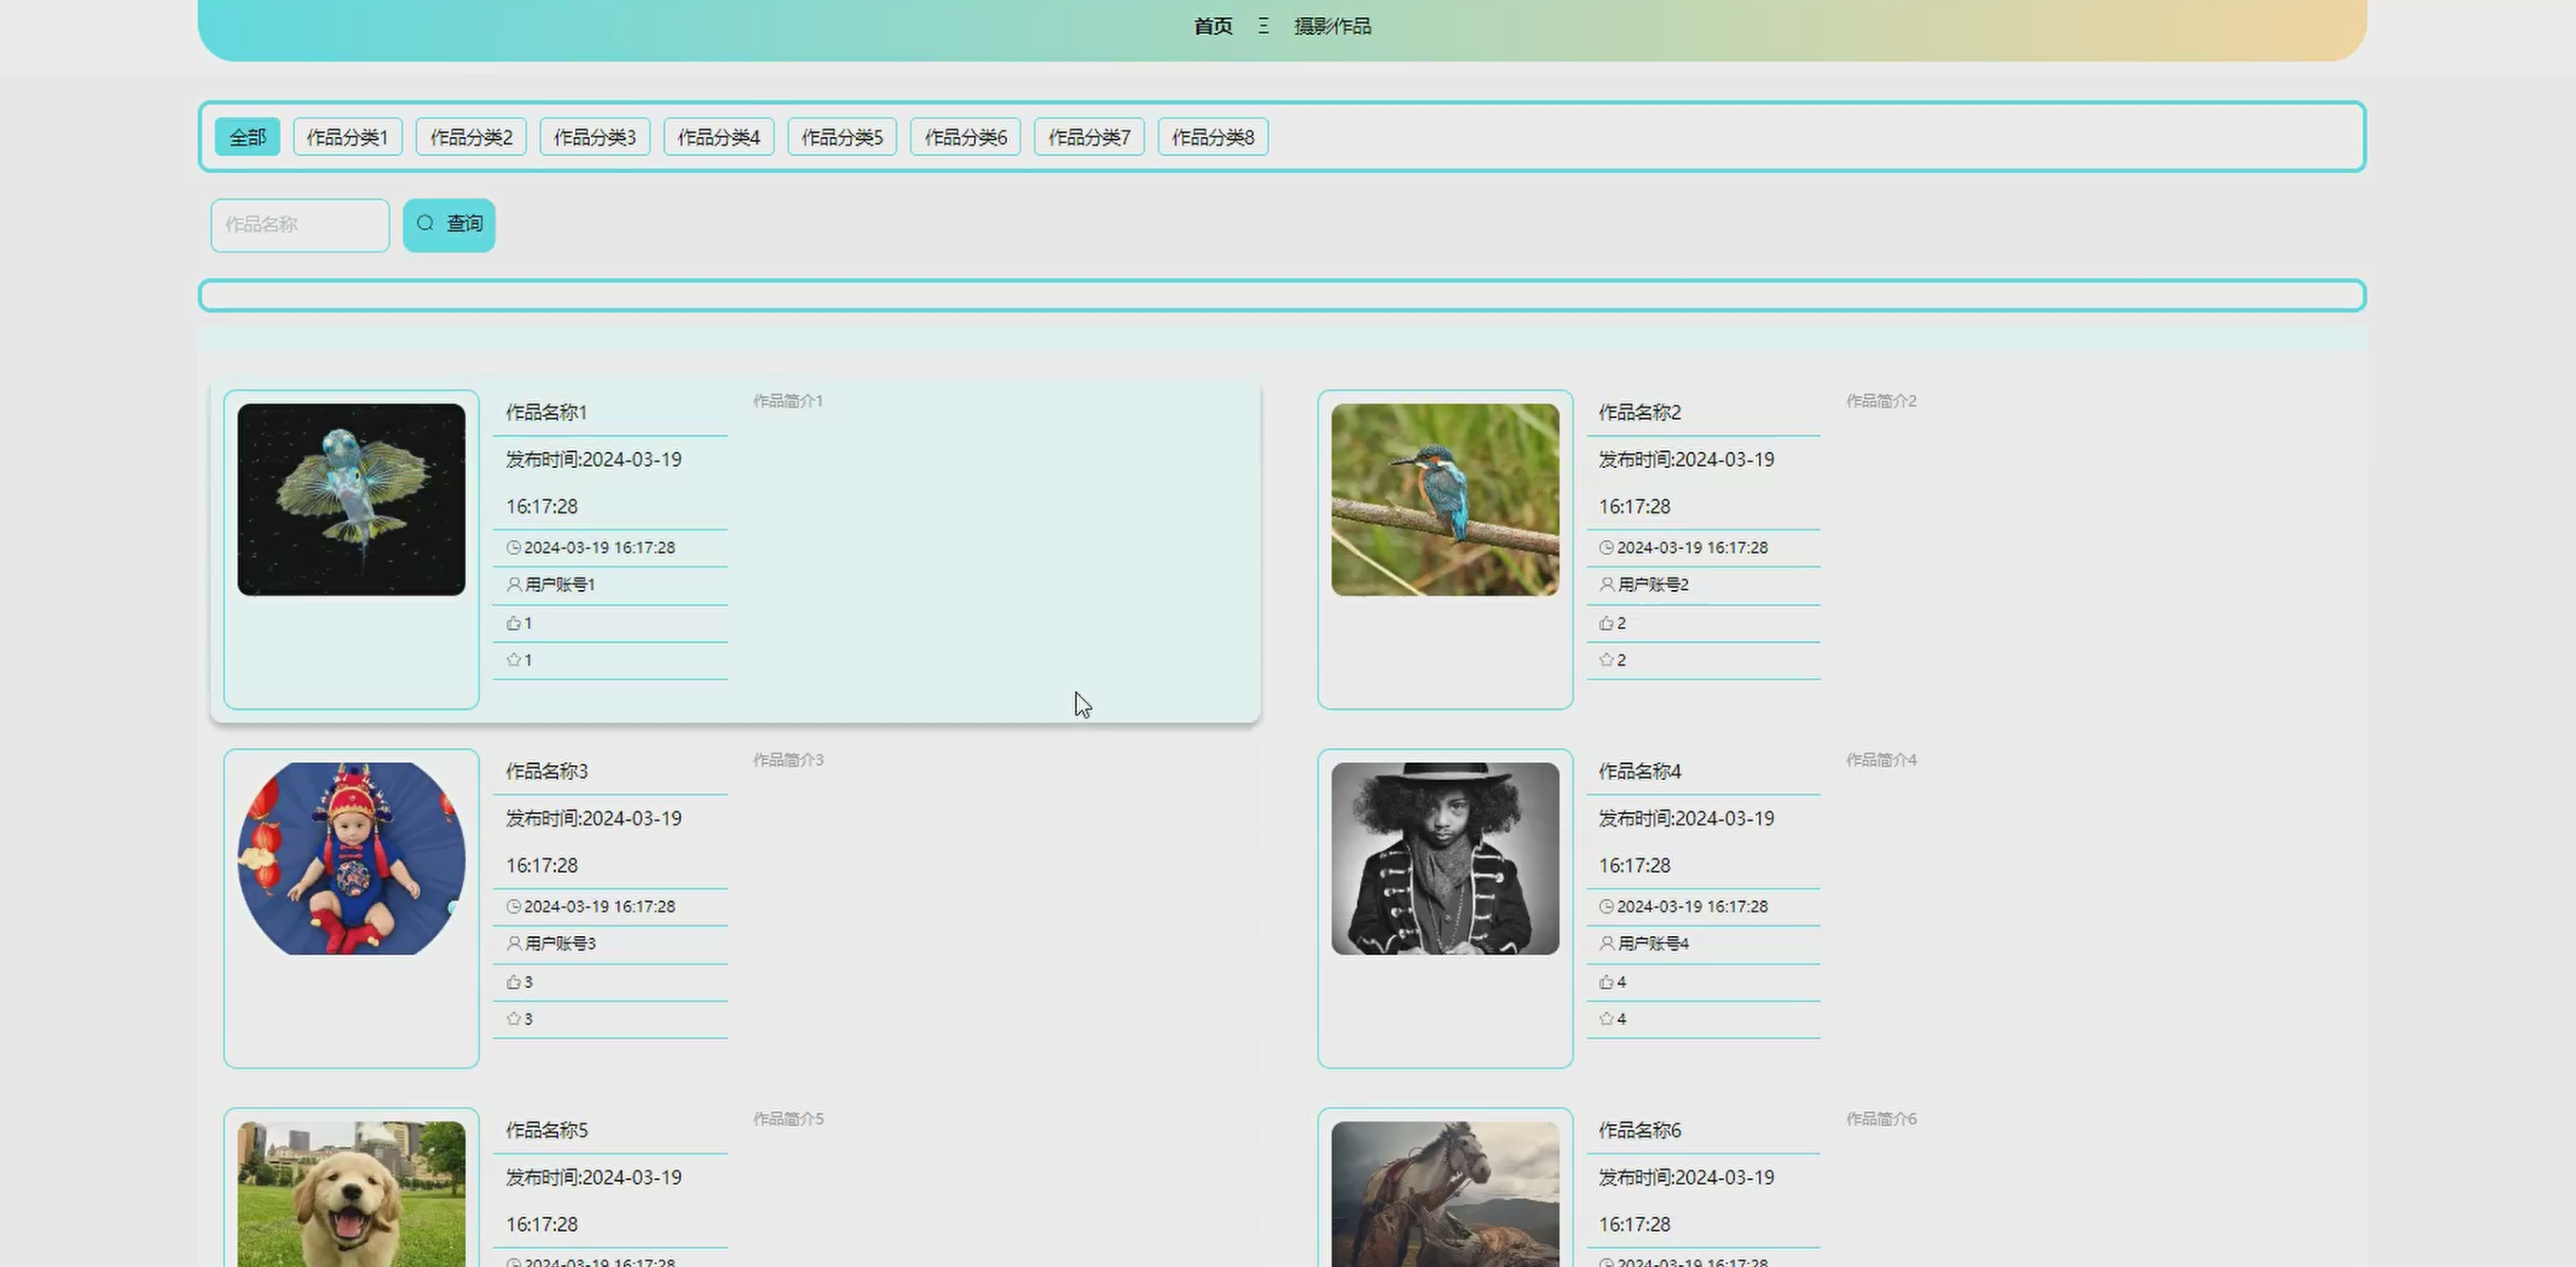Click the title 作品名称2

coord(1640,412)
